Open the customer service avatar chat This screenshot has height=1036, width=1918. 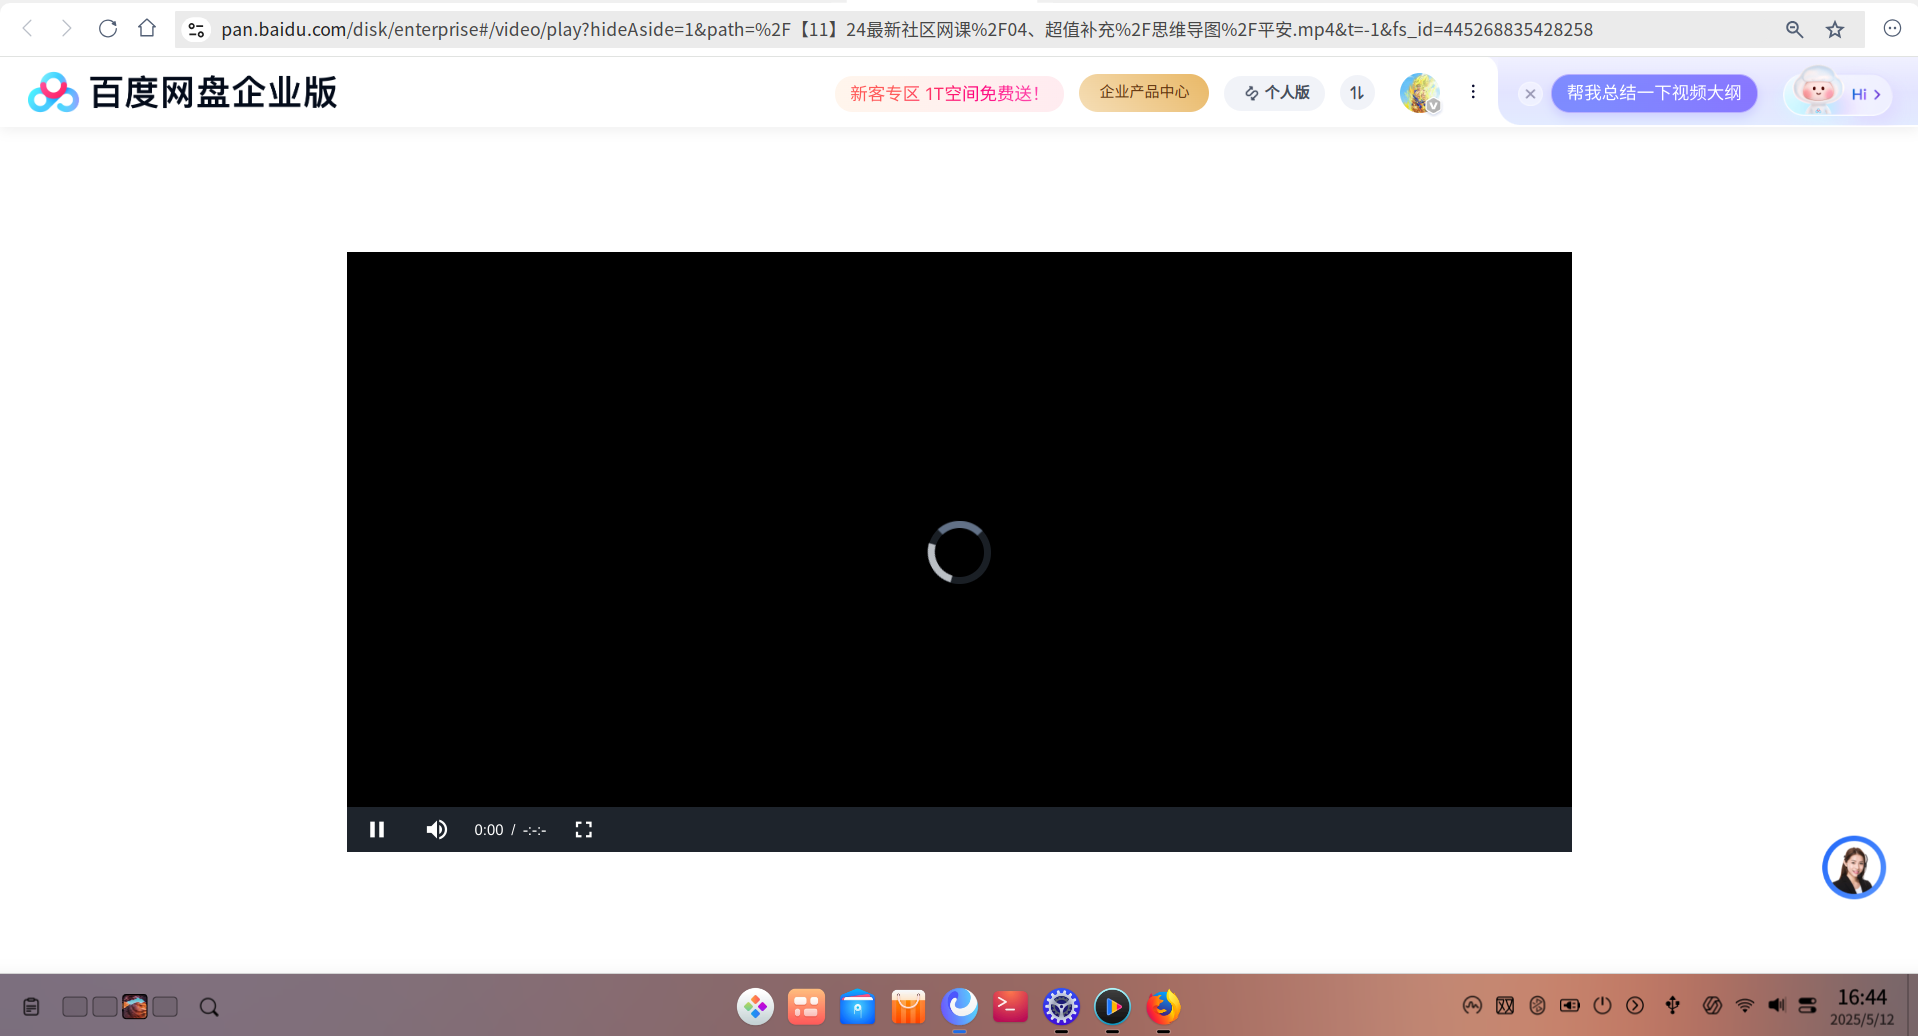pos(1853,867)
